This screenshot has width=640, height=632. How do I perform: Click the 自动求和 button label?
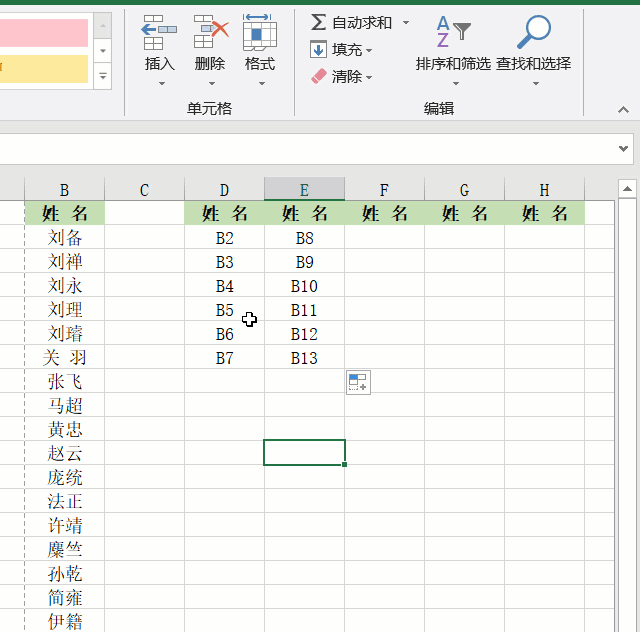click(x=362, y=22)
